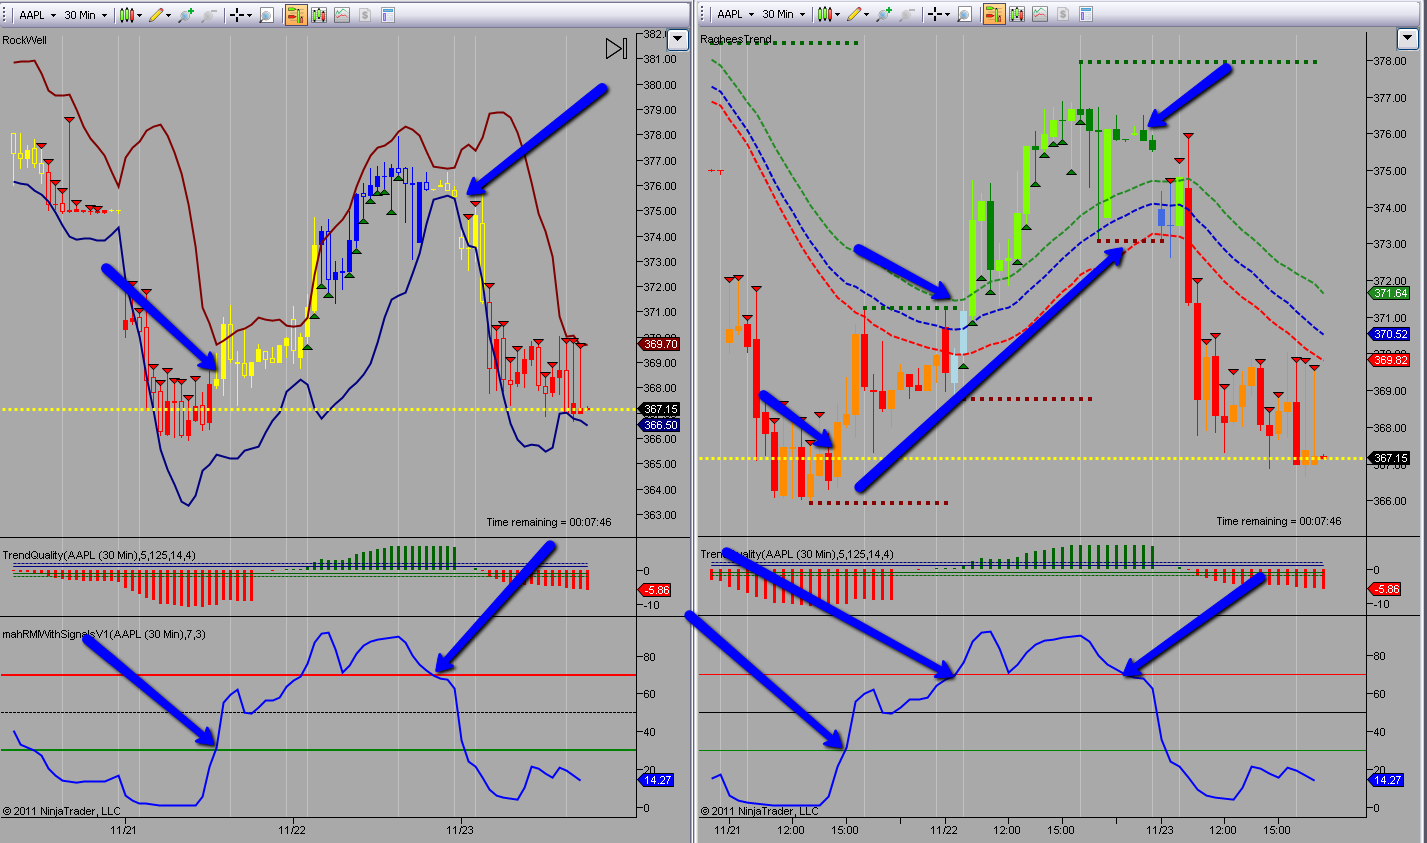Open the panel dropdown button on RockWell chart

pos(678,40)
